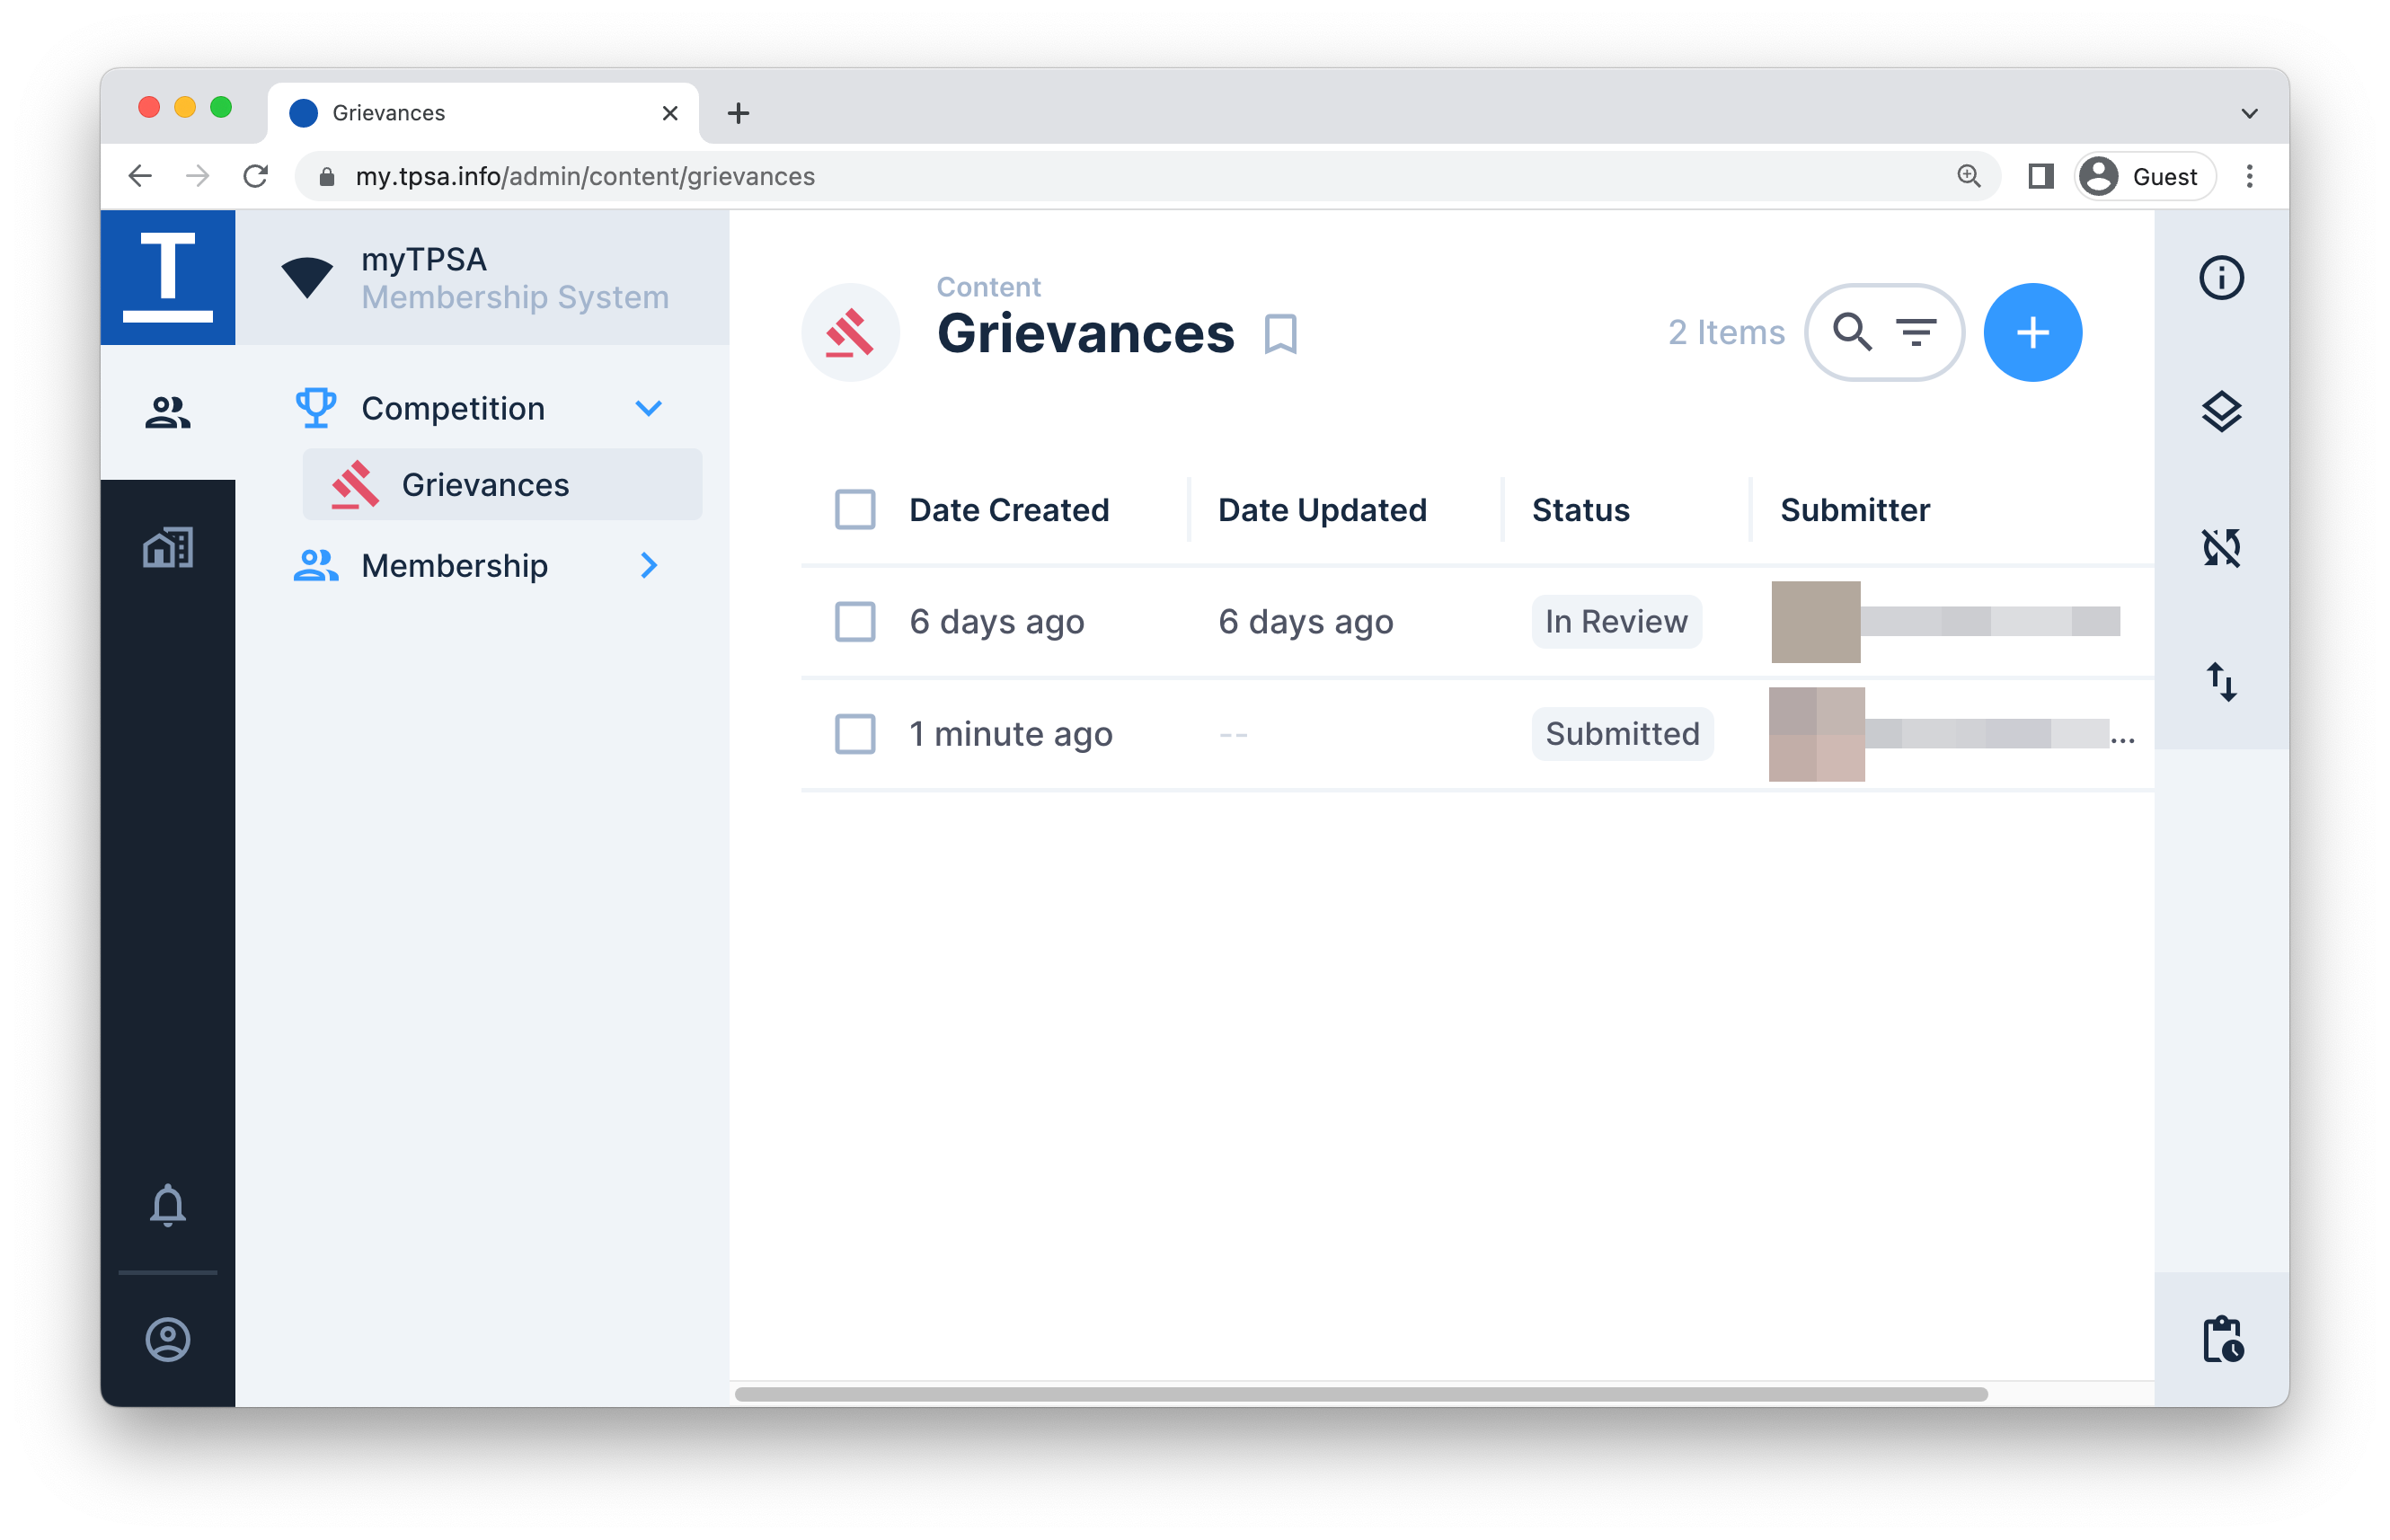Click the sync-disabled icon in right sidebar
Viewport: 2390px width, 1540px height.
pos(2220,547)
